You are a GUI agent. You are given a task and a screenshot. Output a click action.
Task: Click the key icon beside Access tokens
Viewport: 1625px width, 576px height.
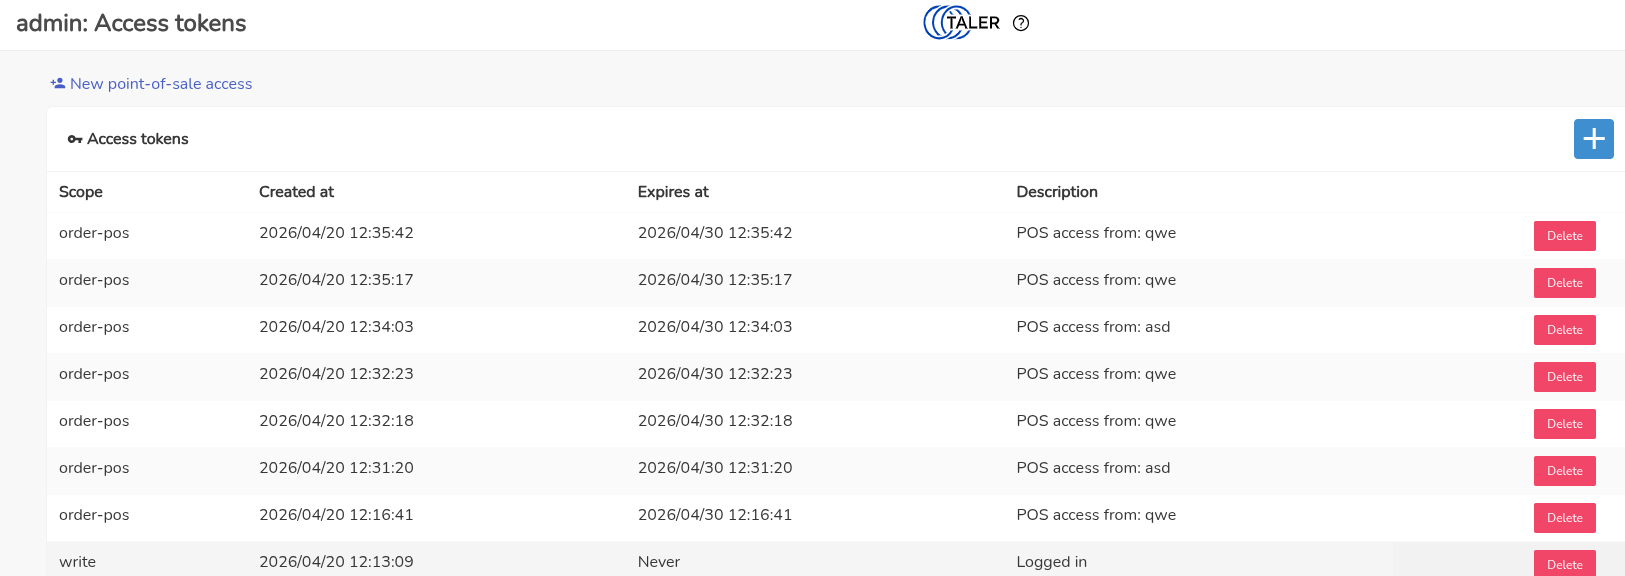75,140
